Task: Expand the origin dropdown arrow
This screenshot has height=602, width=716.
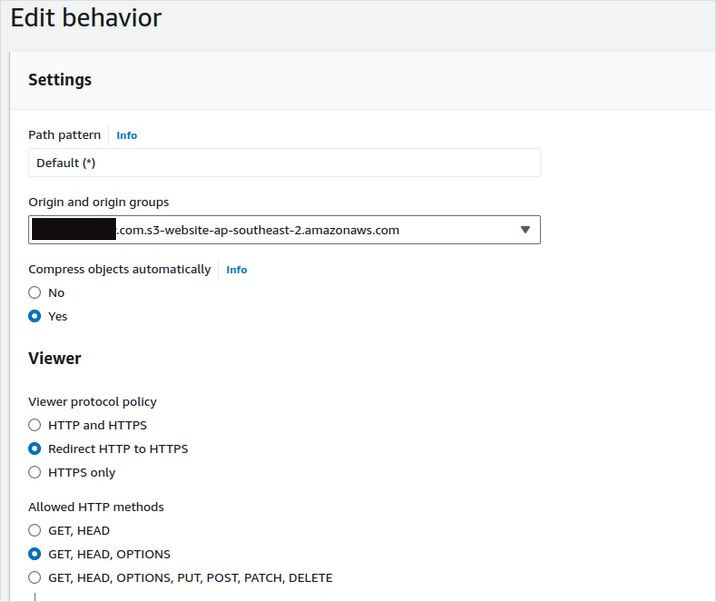Action: (525, 230)
